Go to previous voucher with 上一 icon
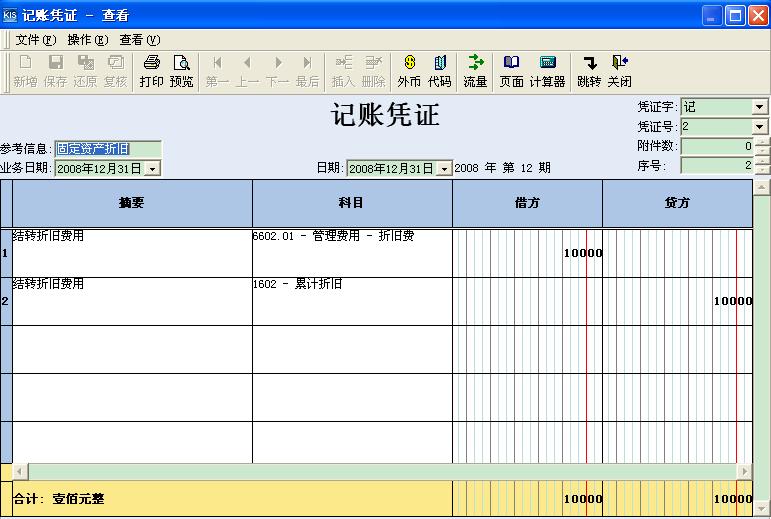771x519 pixels. click(x=247, y=72)
